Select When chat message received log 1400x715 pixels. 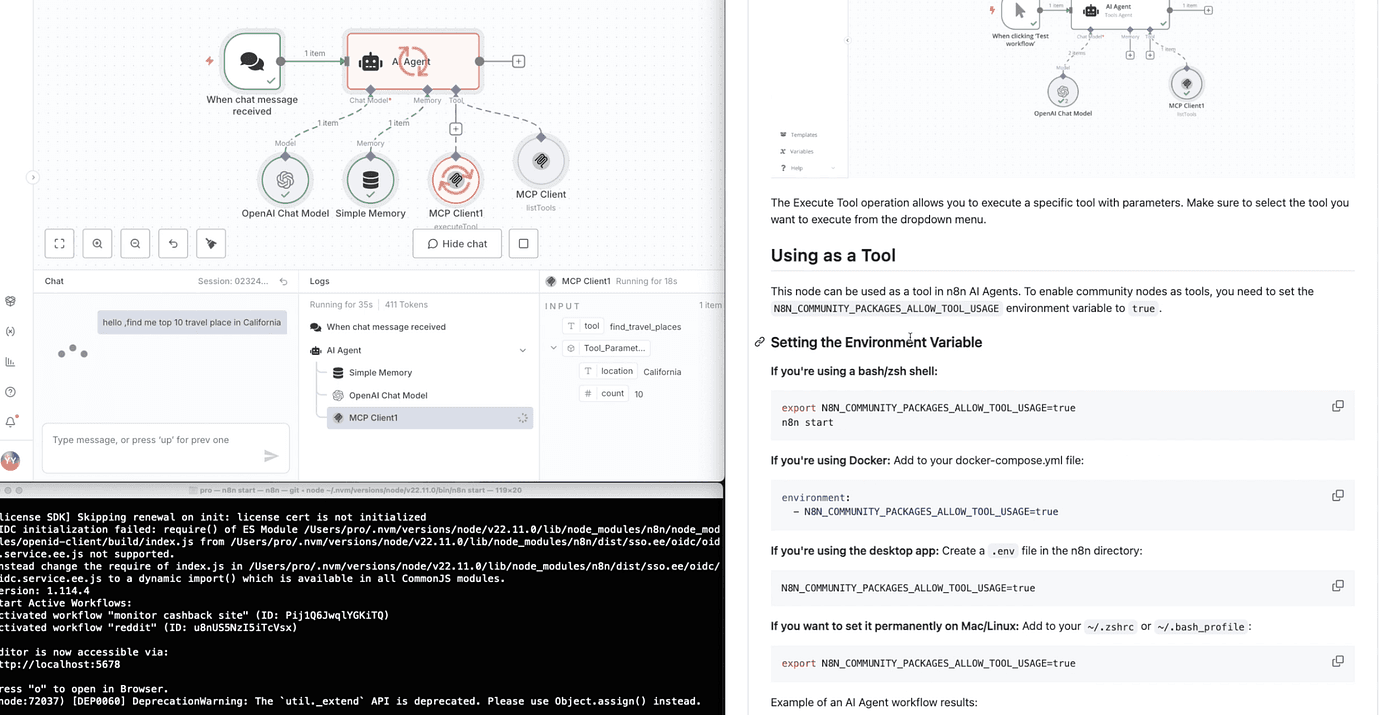(x=385, y=327)
